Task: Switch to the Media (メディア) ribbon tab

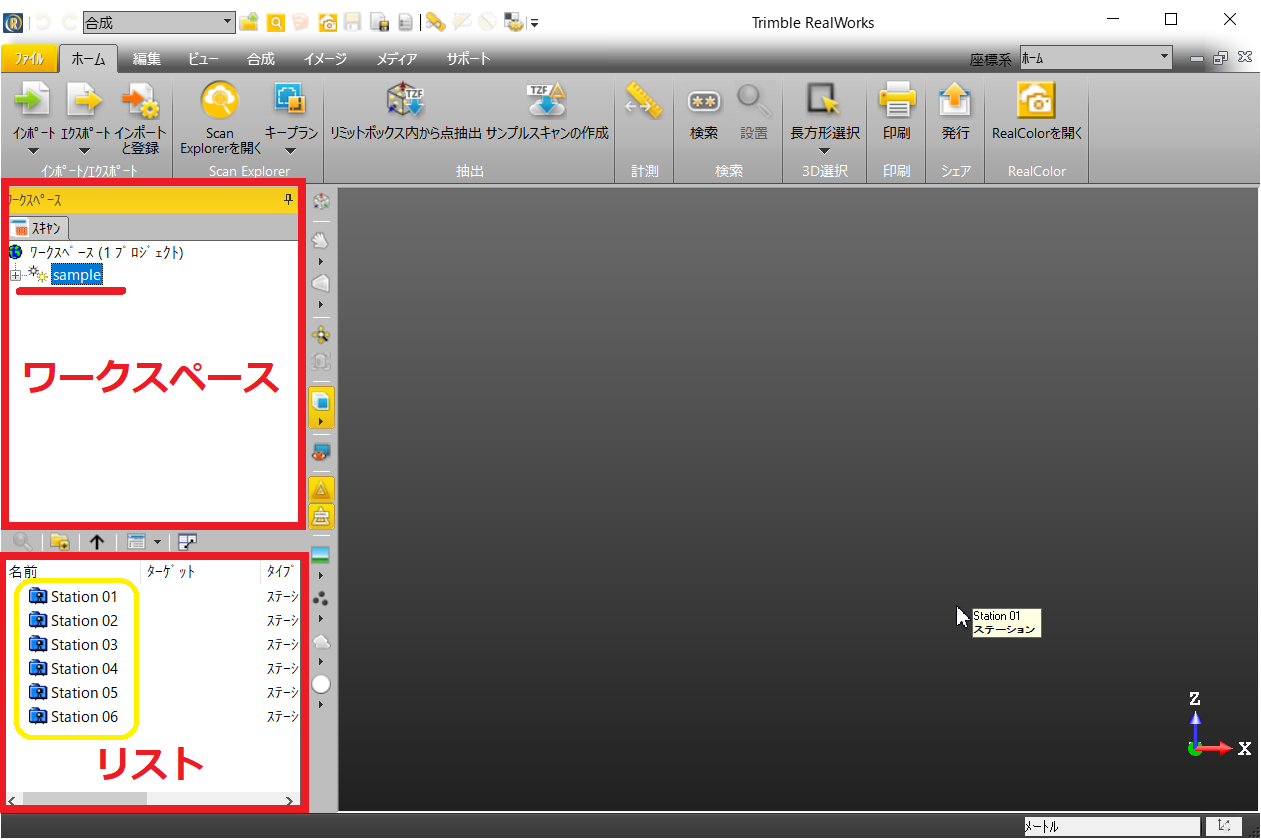Action: click(x=397, y=59)
